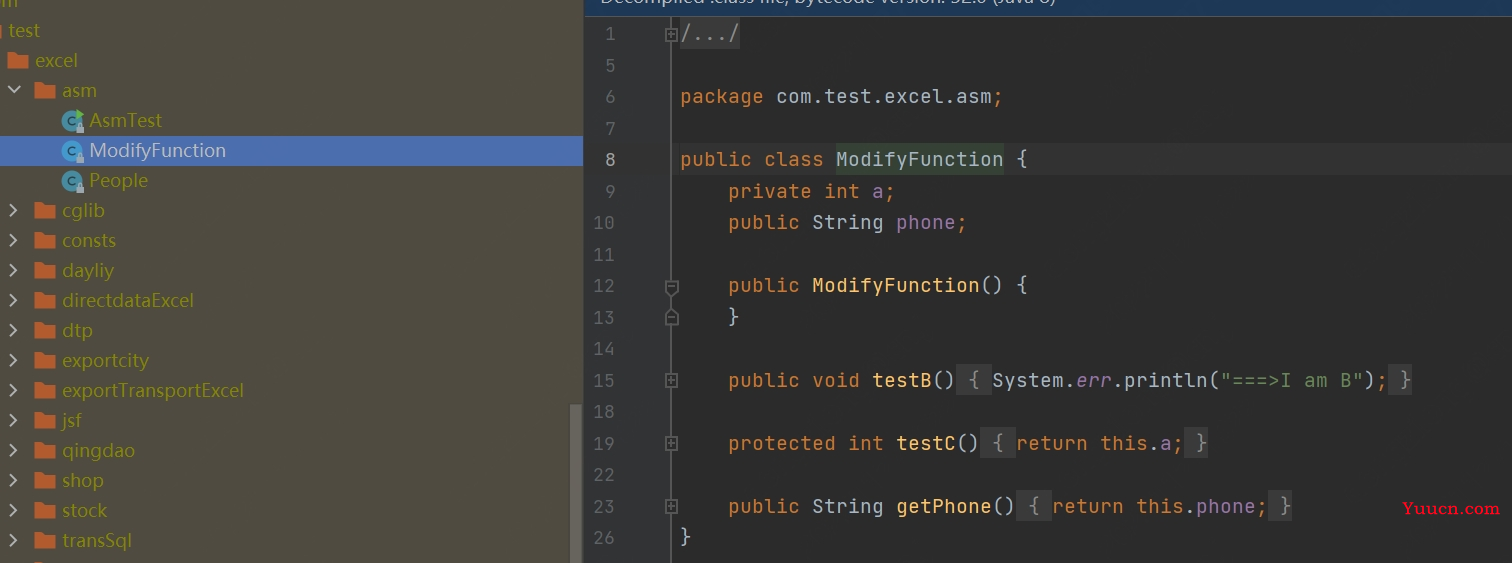Image resolution: width=1512 pixels, height=563 pixels.
Task: Expand the dtp folder
Action: tap(13, 330)
